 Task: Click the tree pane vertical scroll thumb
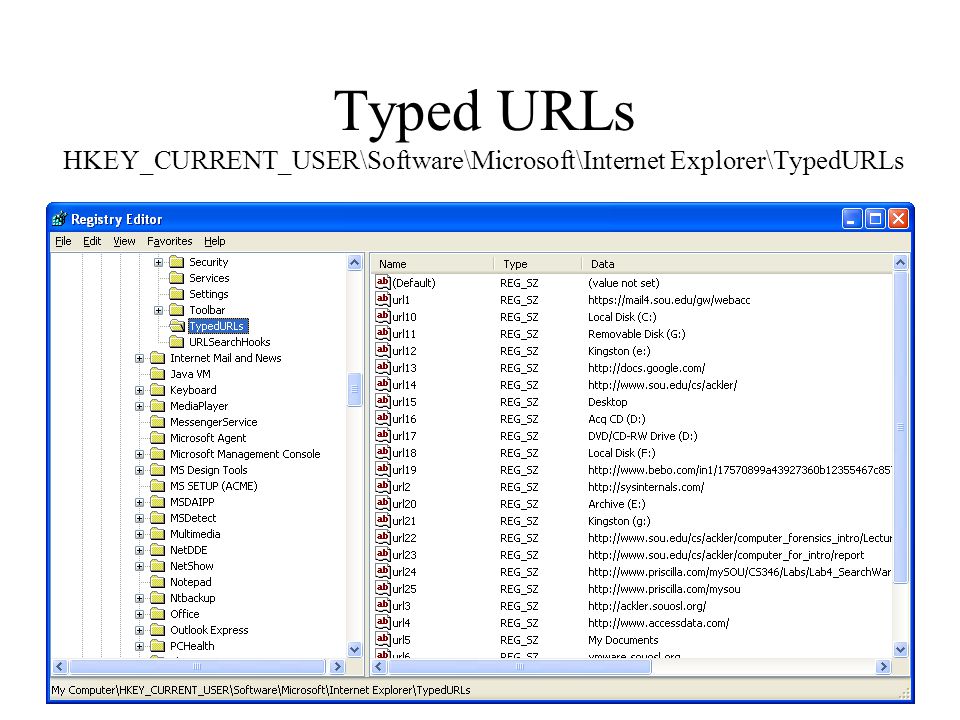354,389
